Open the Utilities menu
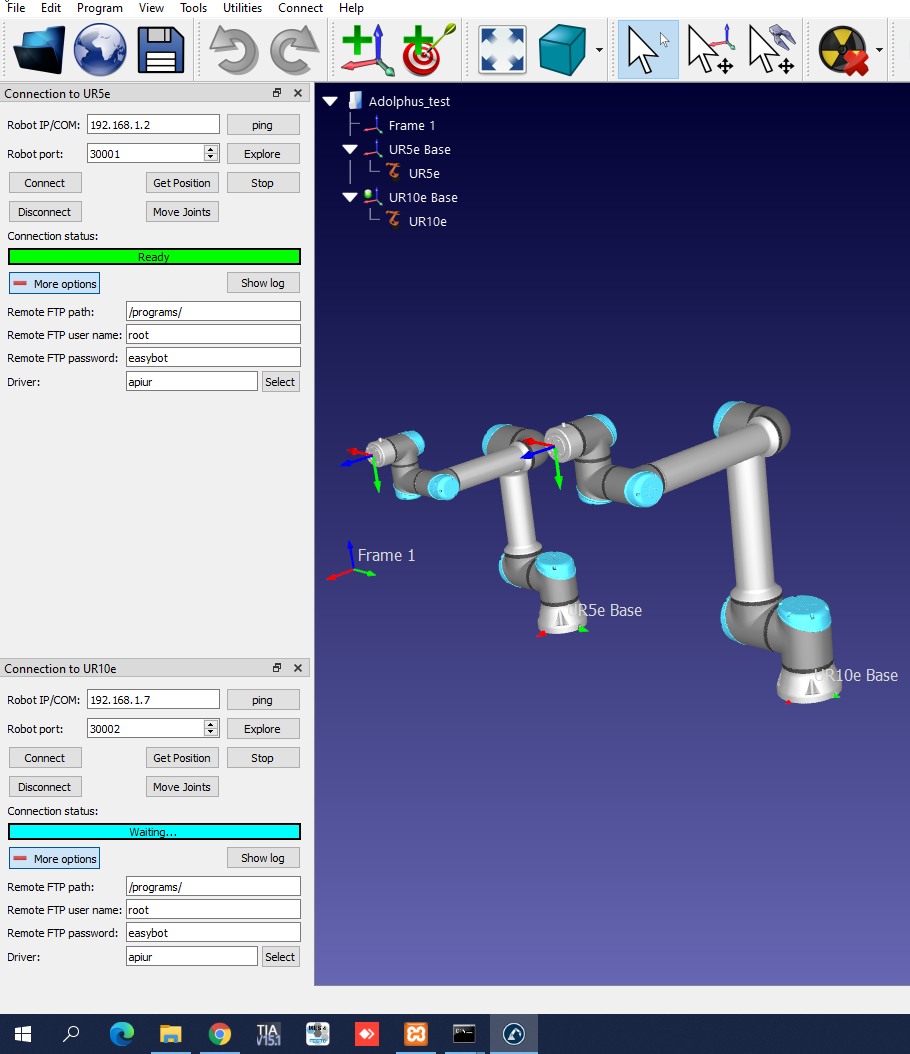Screen dimensions: 910x1054 242,8
